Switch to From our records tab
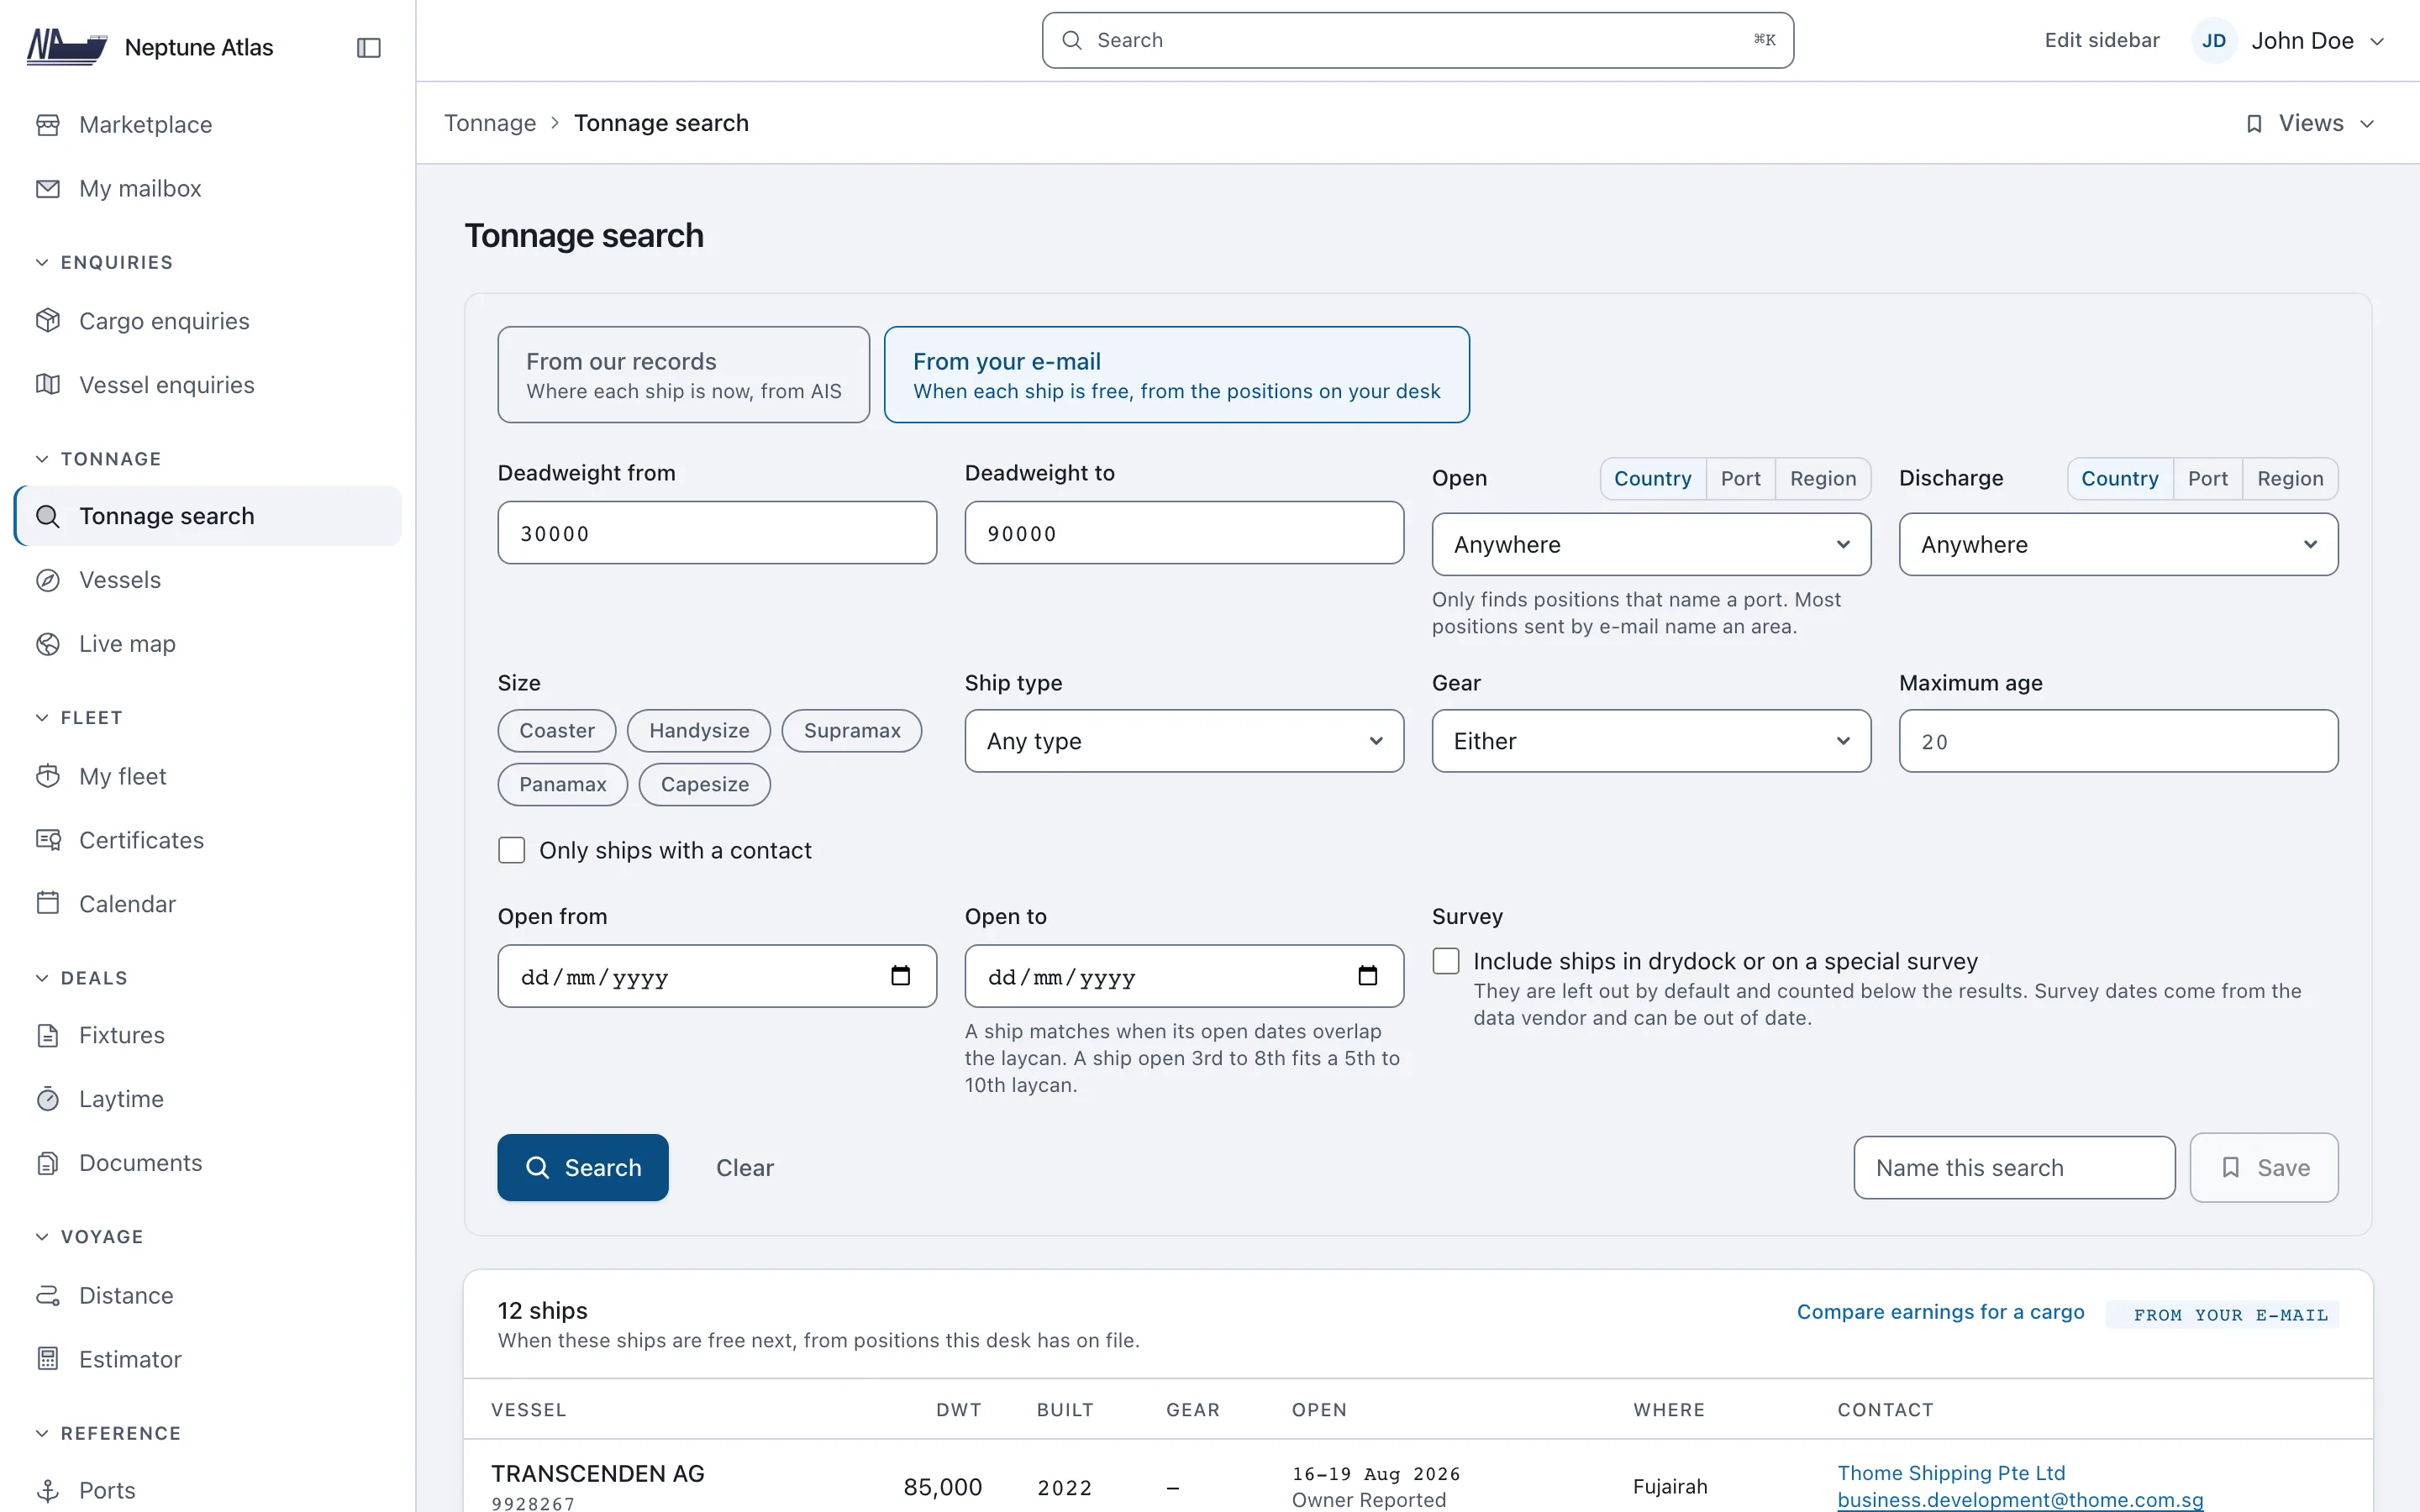Image resolution: width=2420 pixels, height=1512 pixels. 684,375
